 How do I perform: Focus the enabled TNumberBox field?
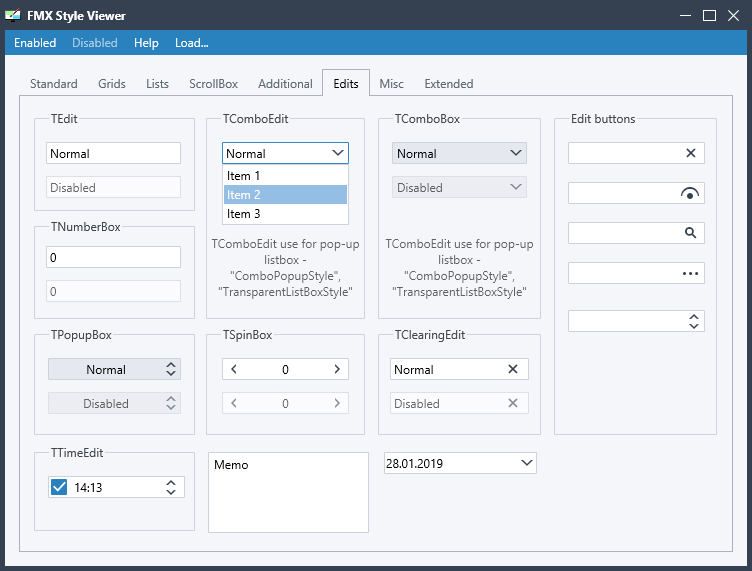pyautogui.click(x=113, y=257)
